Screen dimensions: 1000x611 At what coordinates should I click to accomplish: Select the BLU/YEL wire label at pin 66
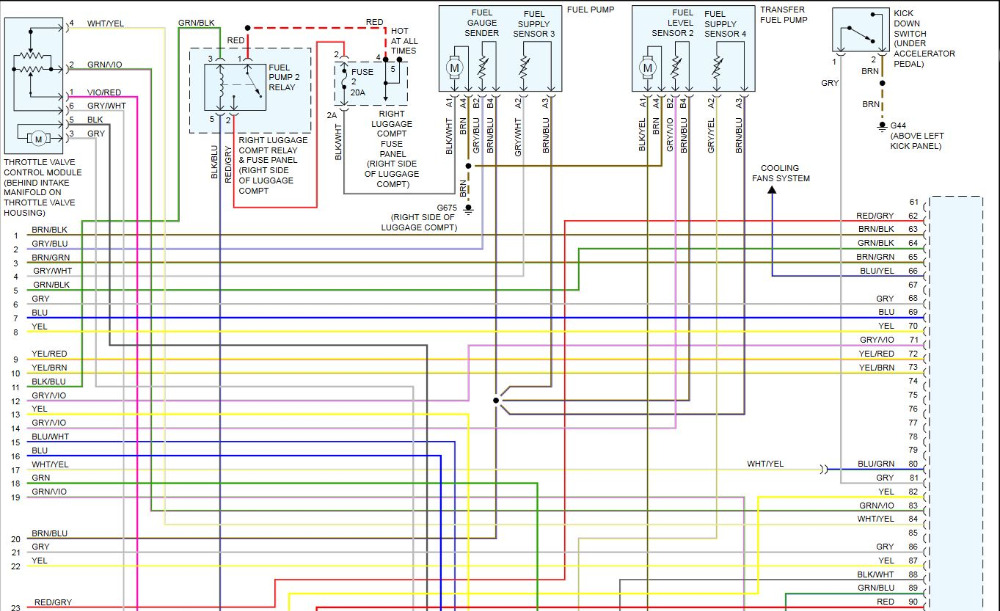coord(875,271)
